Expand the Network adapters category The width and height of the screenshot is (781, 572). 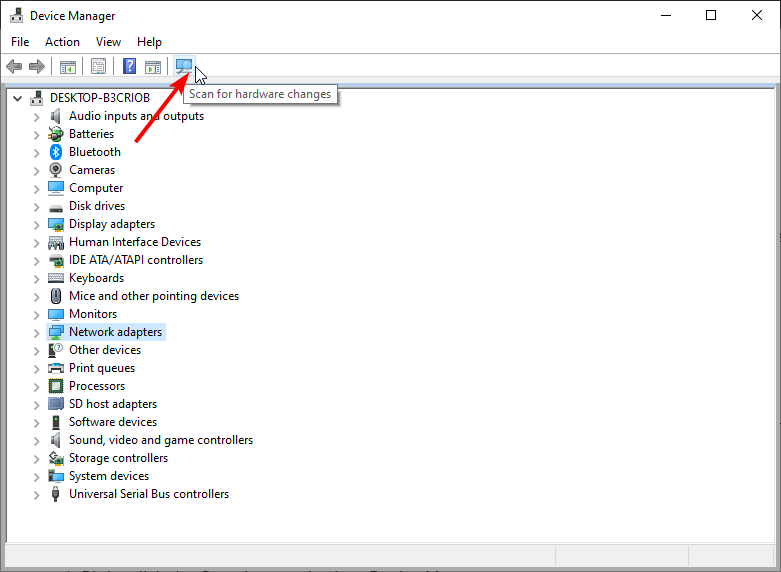click(36, 333)
